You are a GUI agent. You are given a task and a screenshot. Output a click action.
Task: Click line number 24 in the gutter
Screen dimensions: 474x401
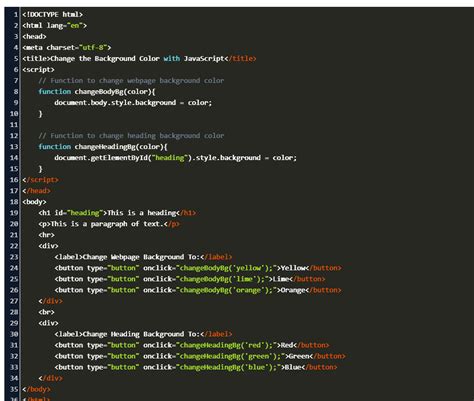[x=14, y=268]
